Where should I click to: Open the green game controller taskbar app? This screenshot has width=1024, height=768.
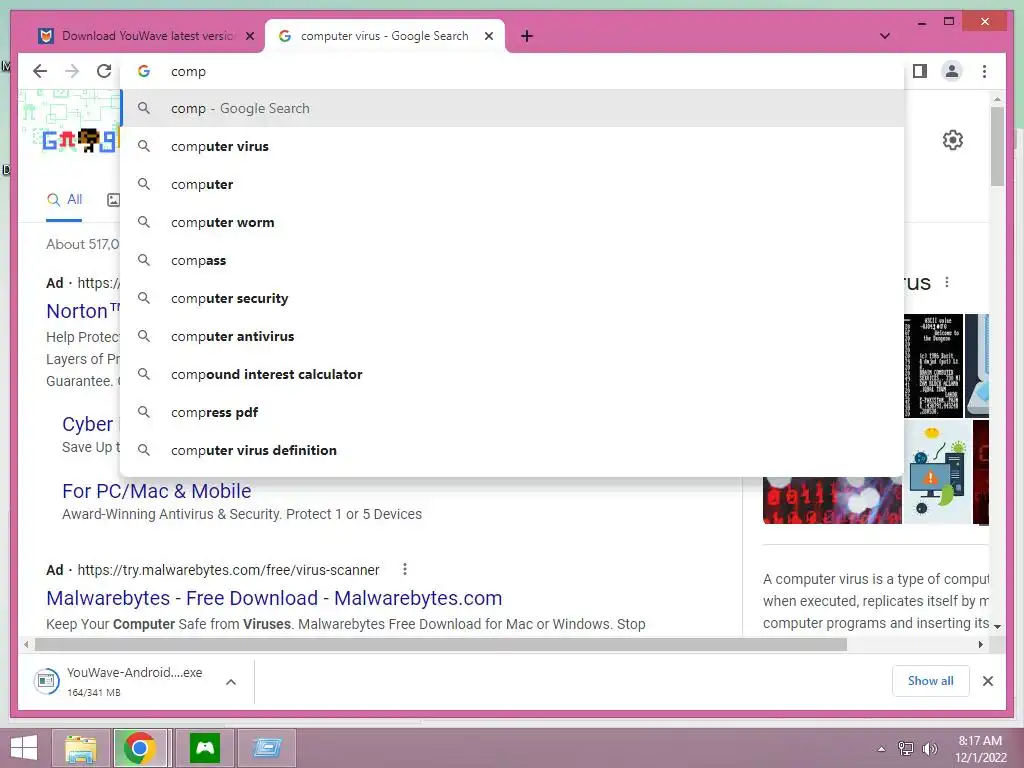click(x=205, y=748)
